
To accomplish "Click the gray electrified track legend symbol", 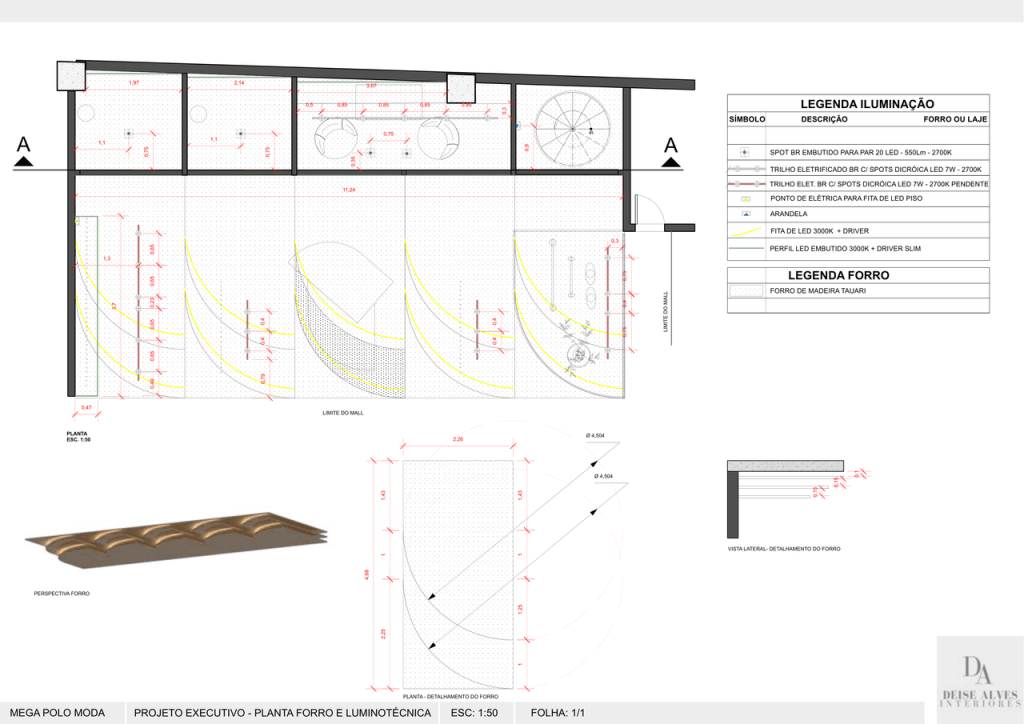I will pyautogui.click(x=746, y=169).
